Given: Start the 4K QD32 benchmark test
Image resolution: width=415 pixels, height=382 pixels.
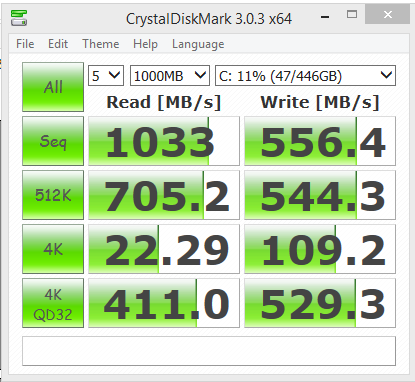Looking at the screenshot, I should 53,303.
